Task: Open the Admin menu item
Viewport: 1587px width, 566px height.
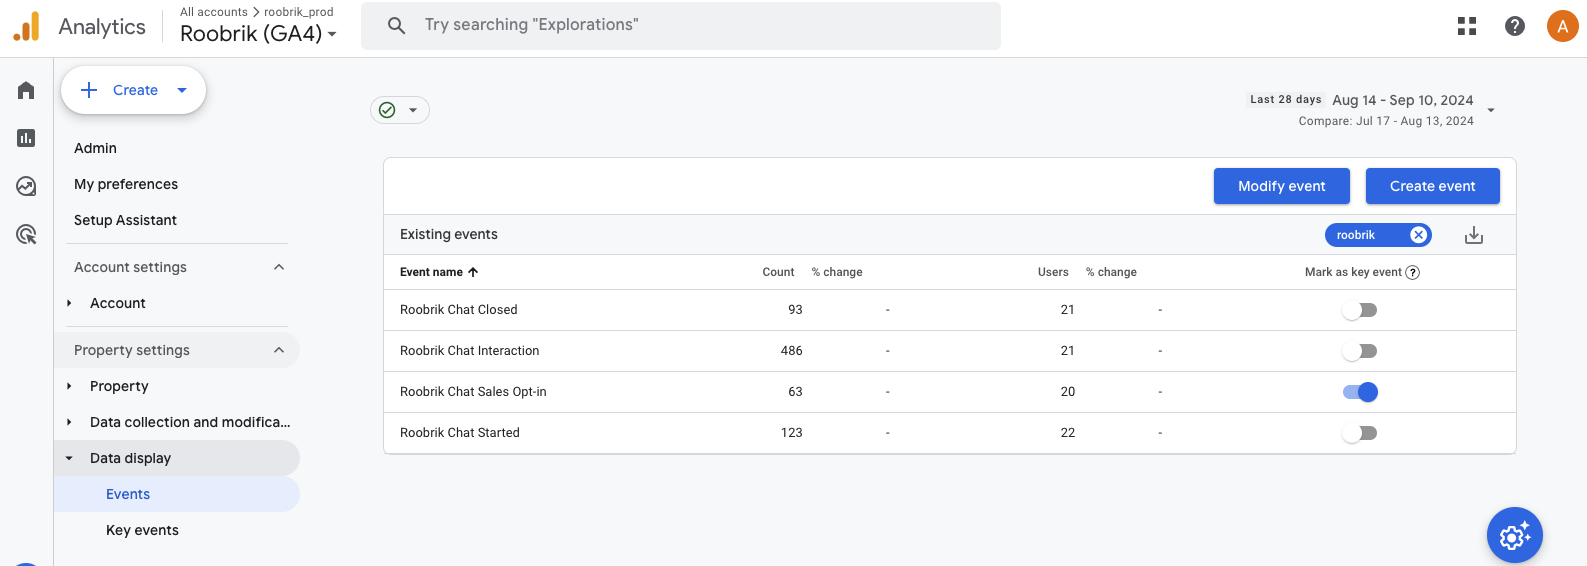Action: (95, 148)
